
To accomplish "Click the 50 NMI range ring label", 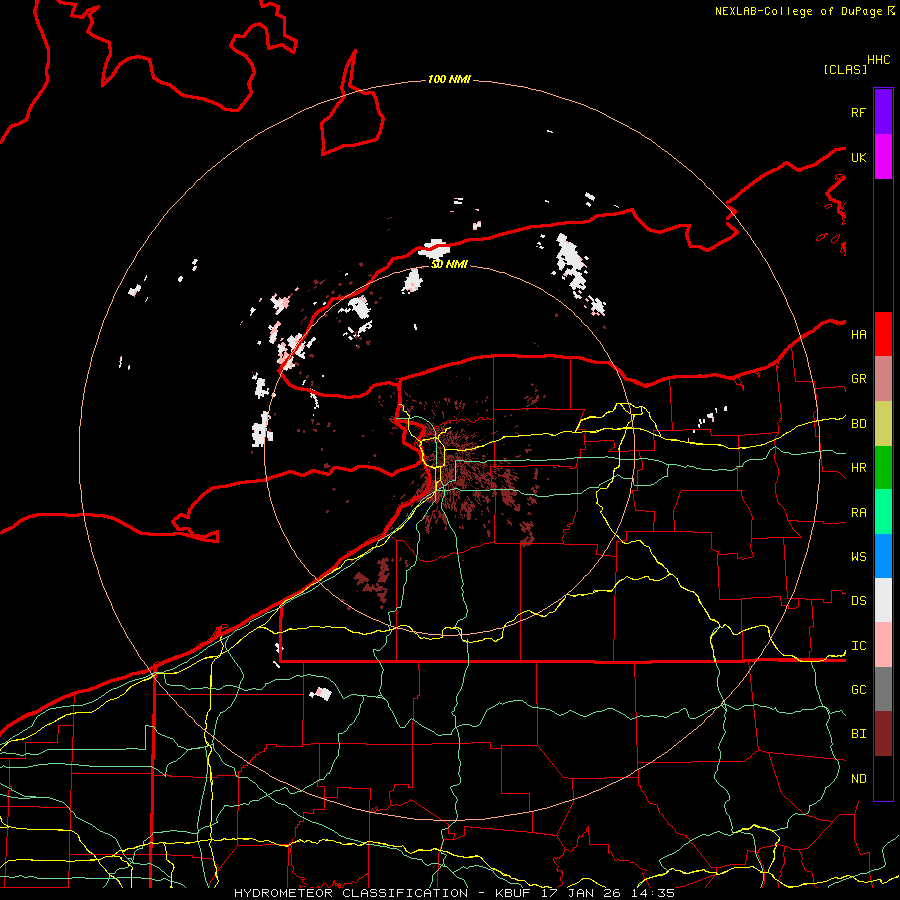I will click(x=449, y=264).
